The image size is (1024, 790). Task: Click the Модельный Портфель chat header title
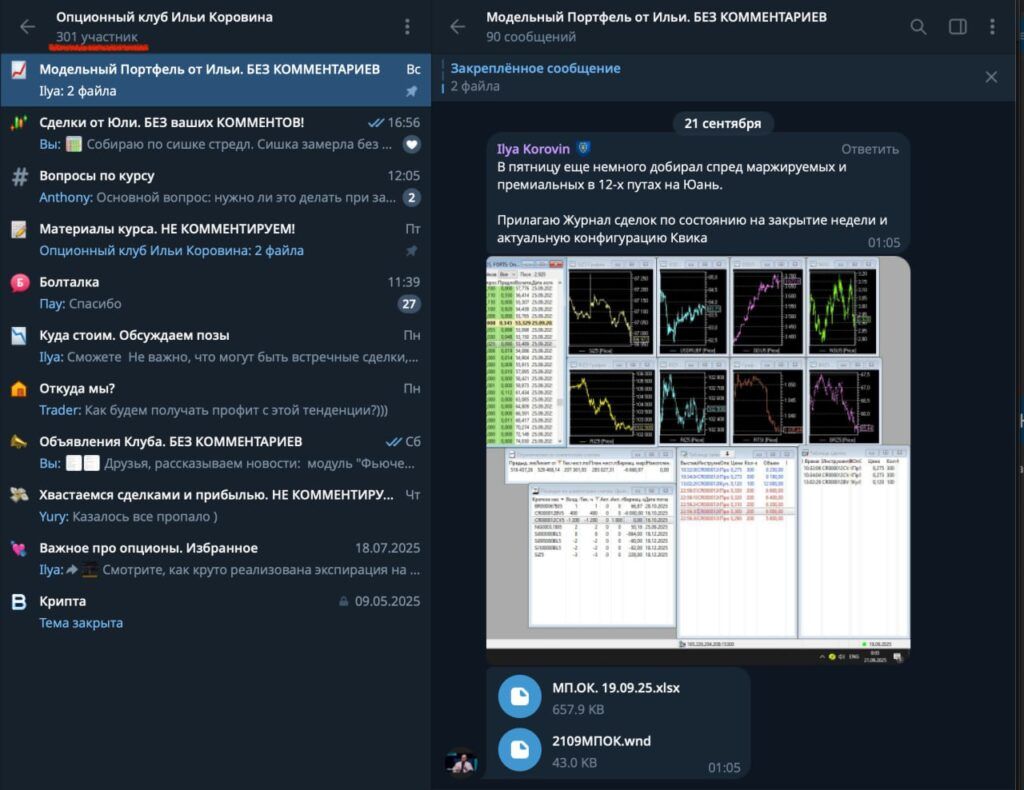coord(656,18)
